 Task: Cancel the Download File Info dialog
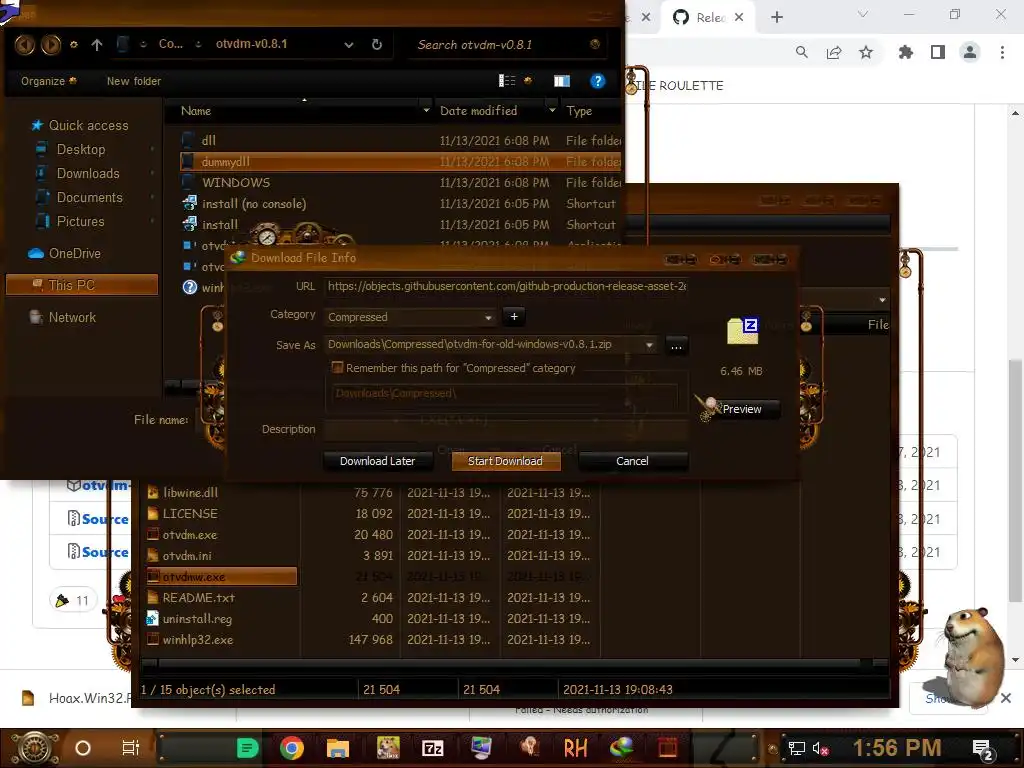click(x=632, y=461)
